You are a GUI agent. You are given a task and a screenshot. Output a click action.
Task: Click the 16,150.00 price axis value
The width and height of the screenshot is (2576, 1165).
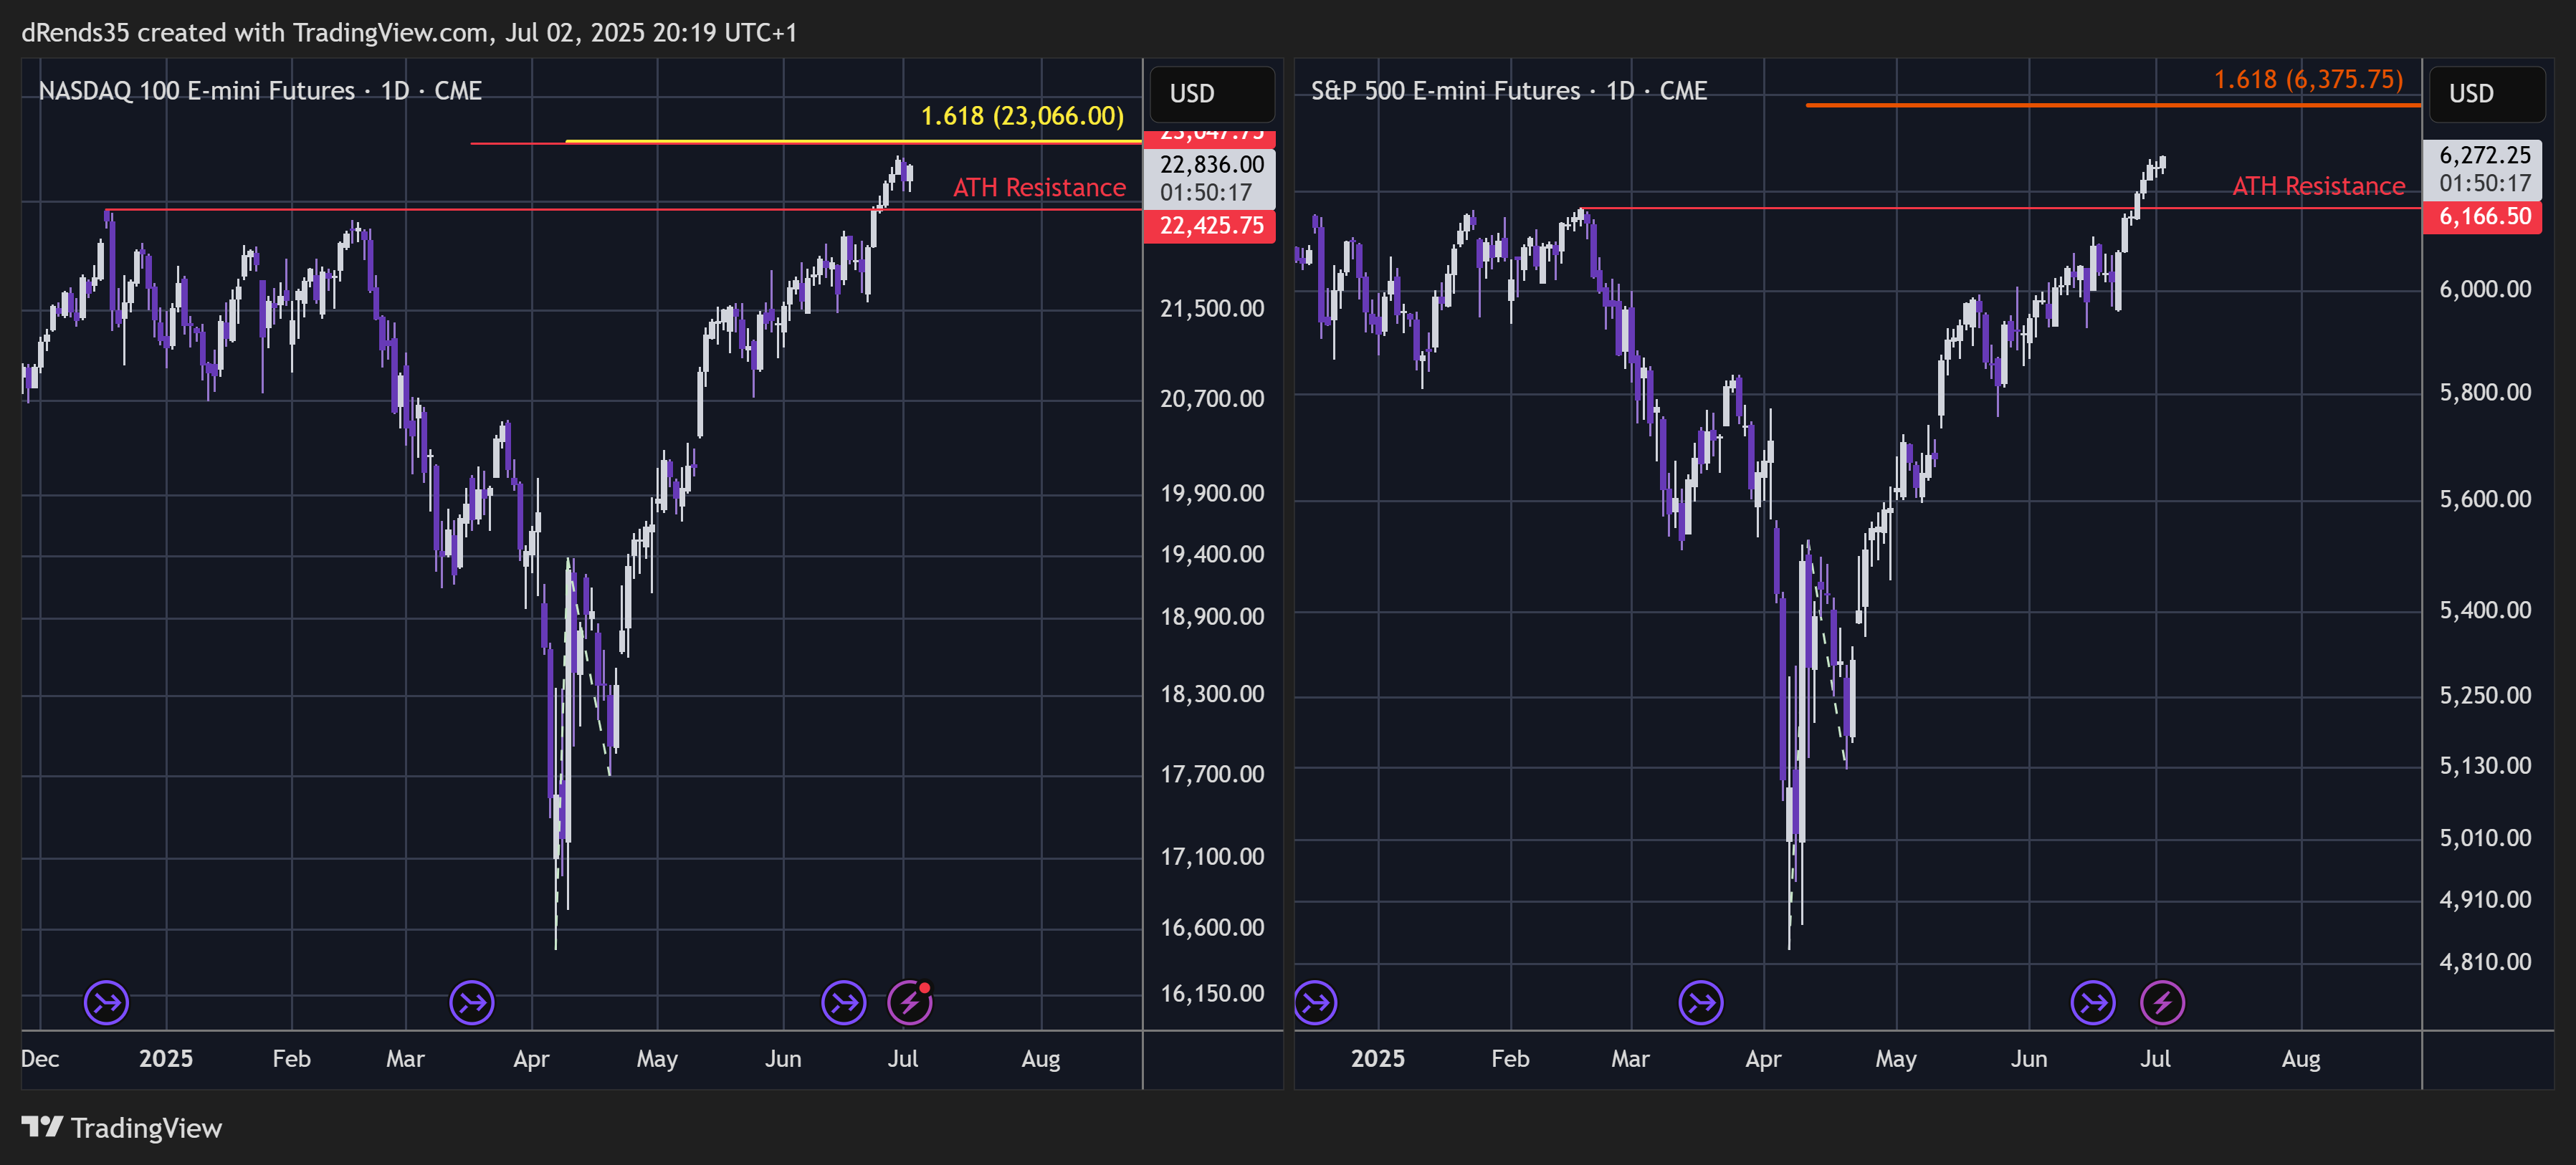(1212, 994)
